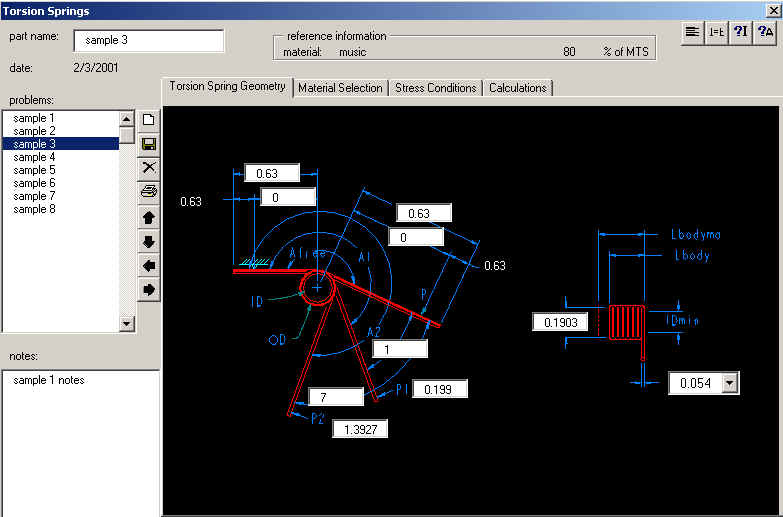Click the 1.3927 value field near P2
Viewport: 783px width, 517px height.
pos(358,428)
